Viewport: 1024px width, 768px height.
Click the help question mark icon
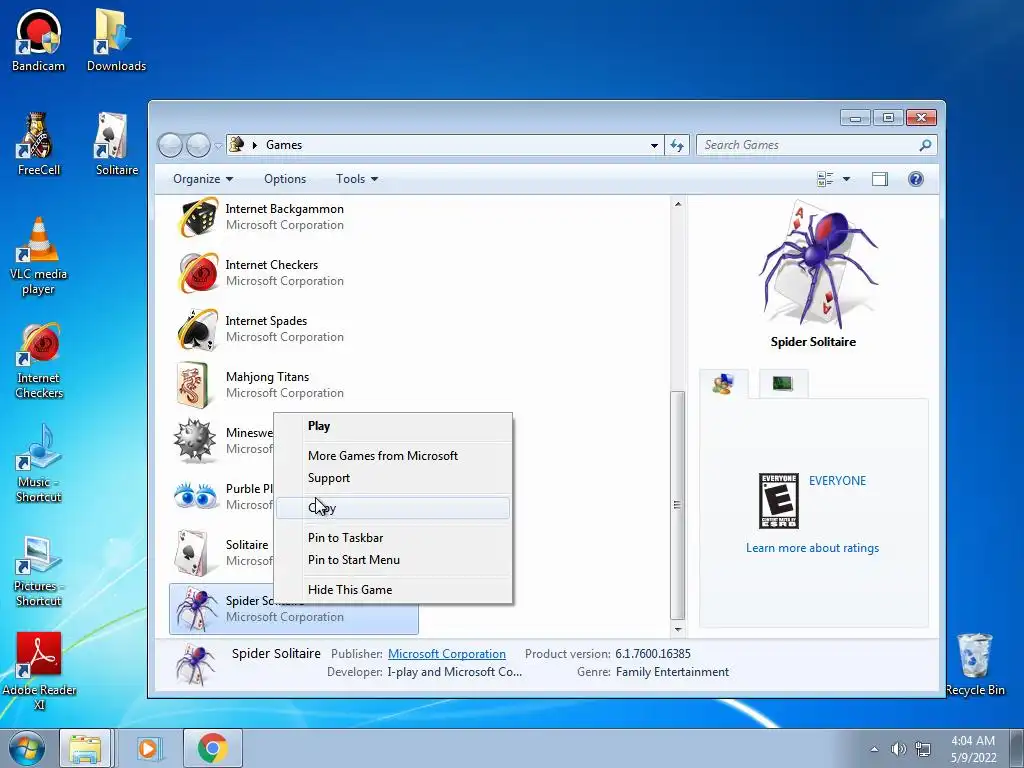pos(916,179)
